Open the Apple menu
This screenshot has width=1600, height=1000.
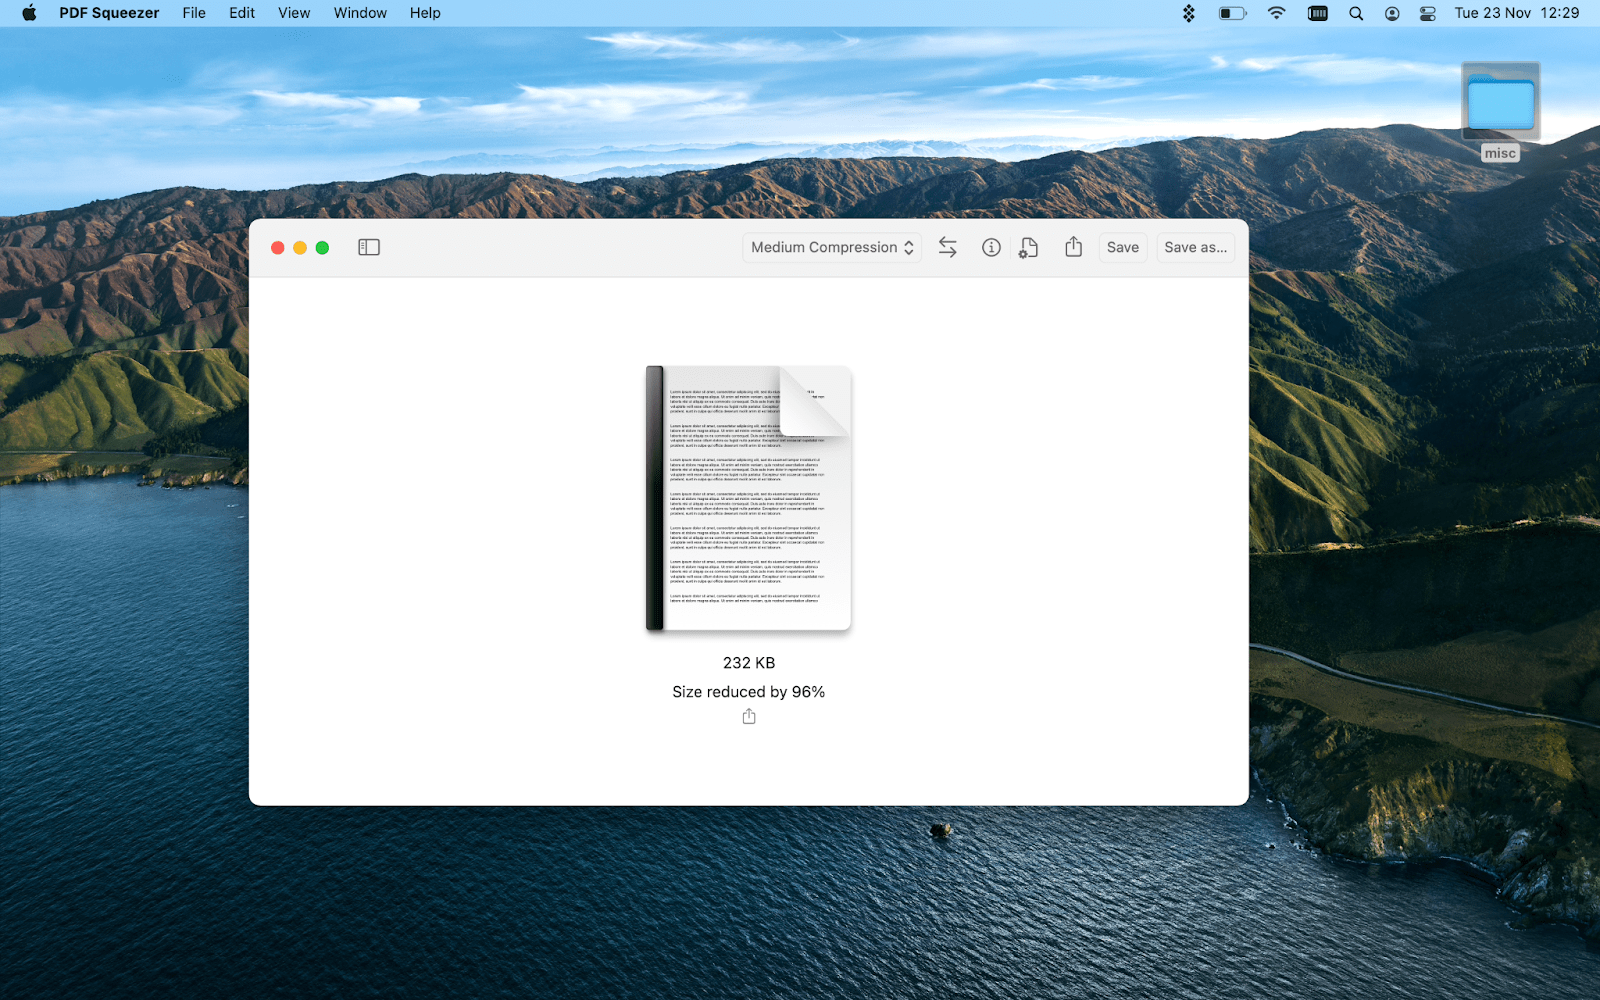(x=29, y=13)
